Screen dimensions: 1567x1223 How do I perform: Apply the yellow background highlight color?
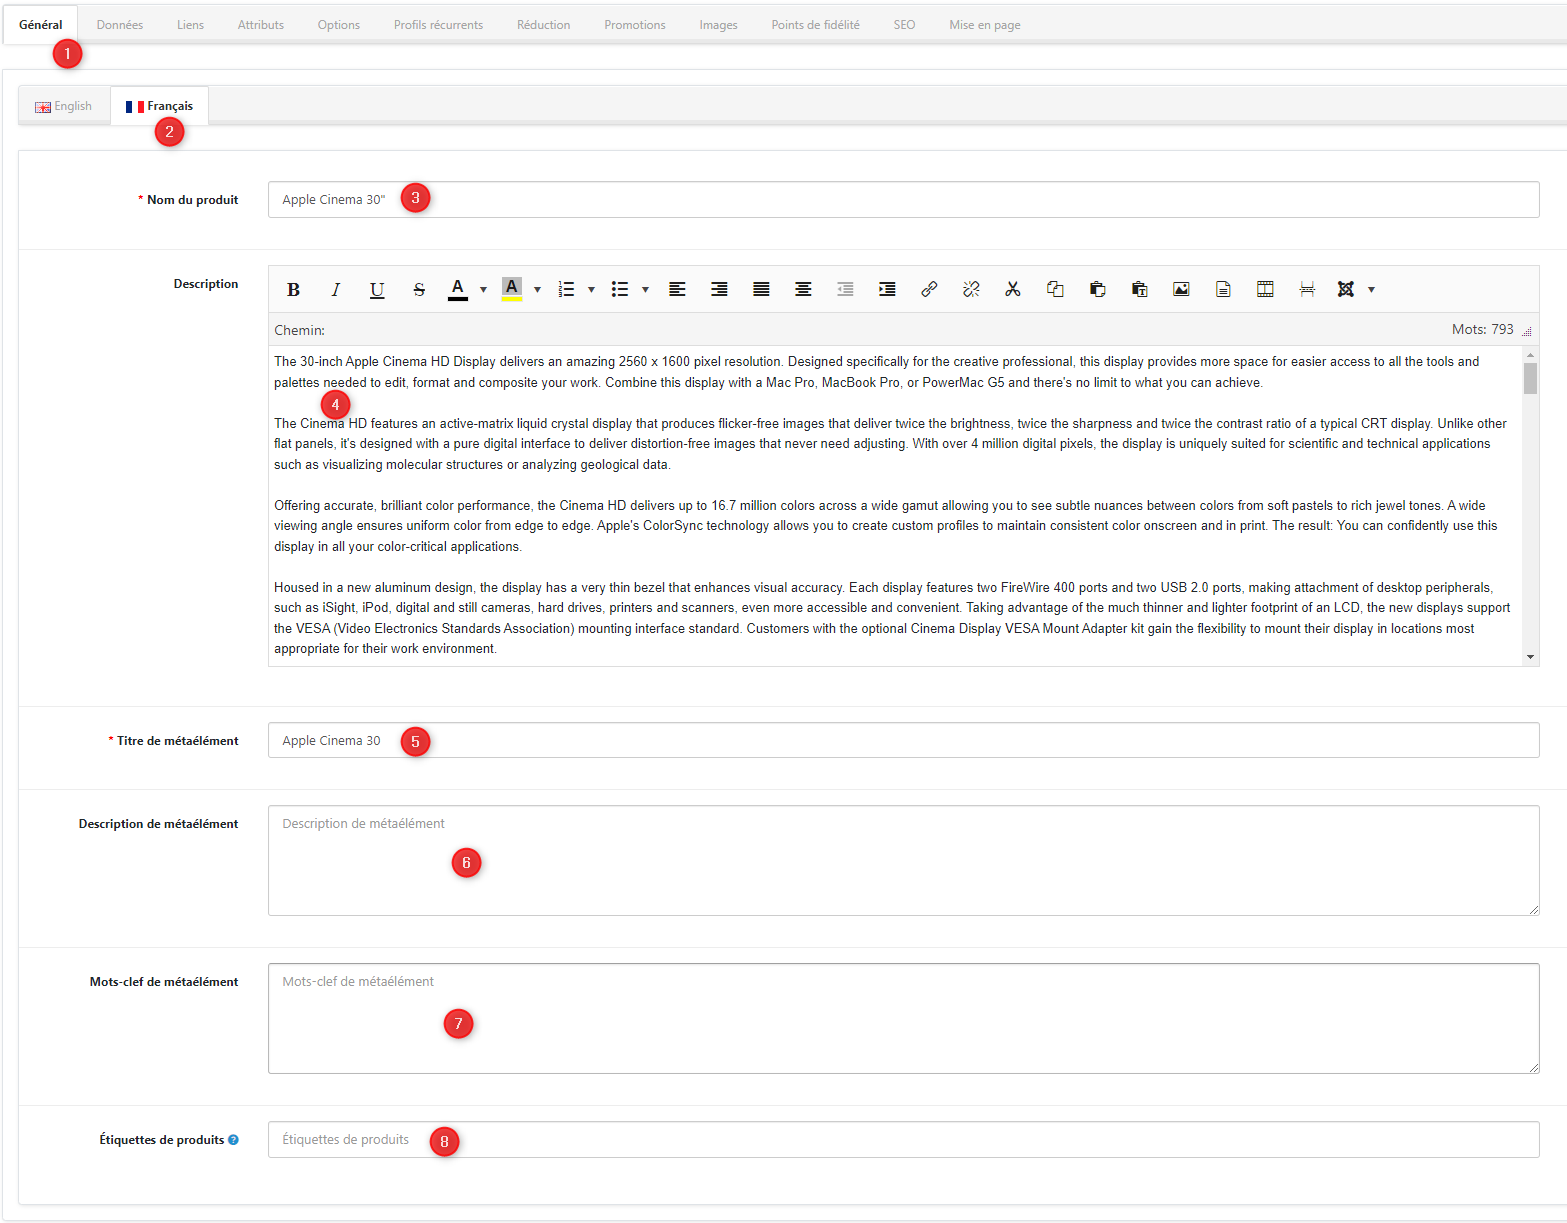click(512, 290)
